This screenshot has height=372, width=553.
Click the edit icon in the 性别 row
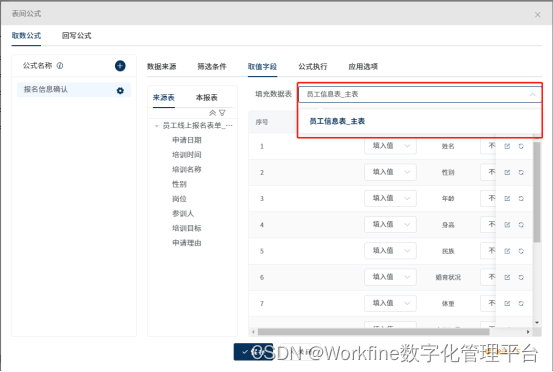coord(507,172)
